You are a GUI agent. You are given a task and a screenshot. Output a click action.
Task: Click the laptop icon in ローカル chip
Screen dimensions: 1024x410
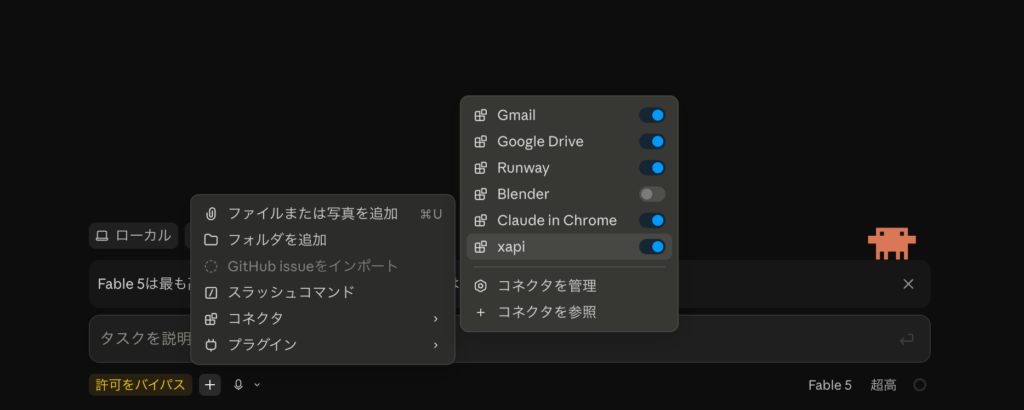102,236
